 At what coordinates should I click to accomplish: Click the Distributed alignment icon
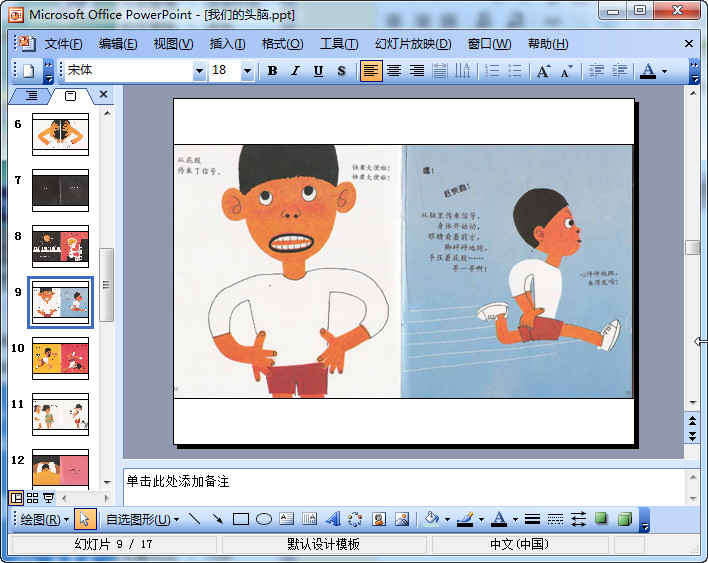(440, 71)
